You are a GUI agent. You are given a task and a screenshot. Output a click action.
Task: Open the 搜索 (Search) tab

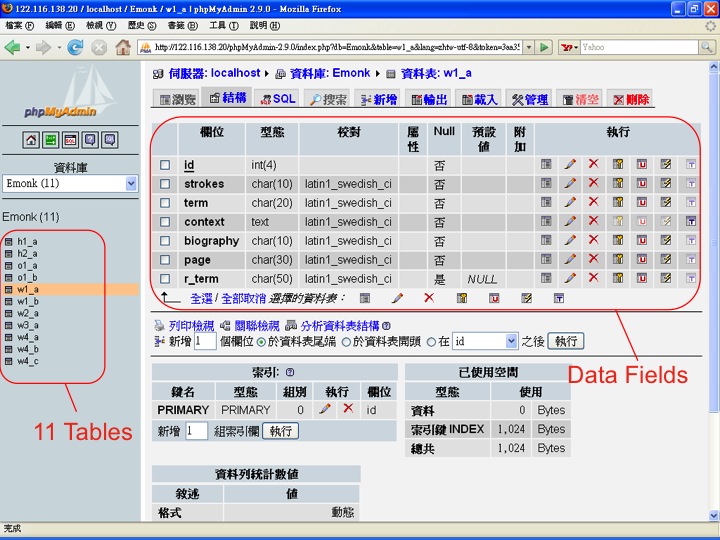pyautogui.click(x=328, y=99)
